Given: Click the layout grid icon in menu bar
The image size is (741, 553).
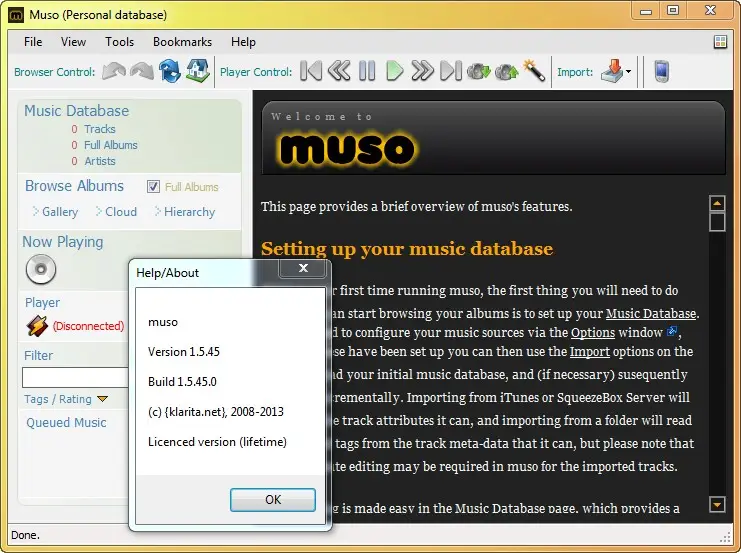Looking at the screenshot, I should 720,42.
